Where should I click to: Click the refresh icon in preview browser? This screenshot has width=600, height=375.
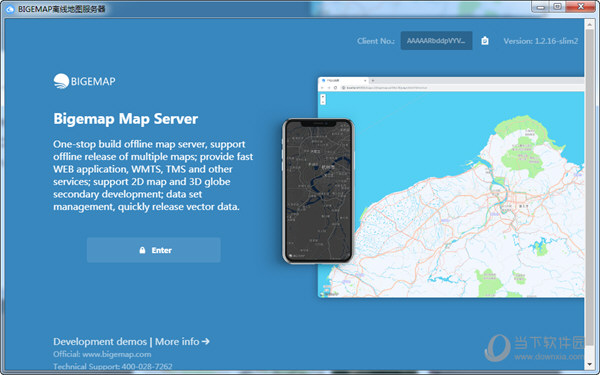[335, 88]
